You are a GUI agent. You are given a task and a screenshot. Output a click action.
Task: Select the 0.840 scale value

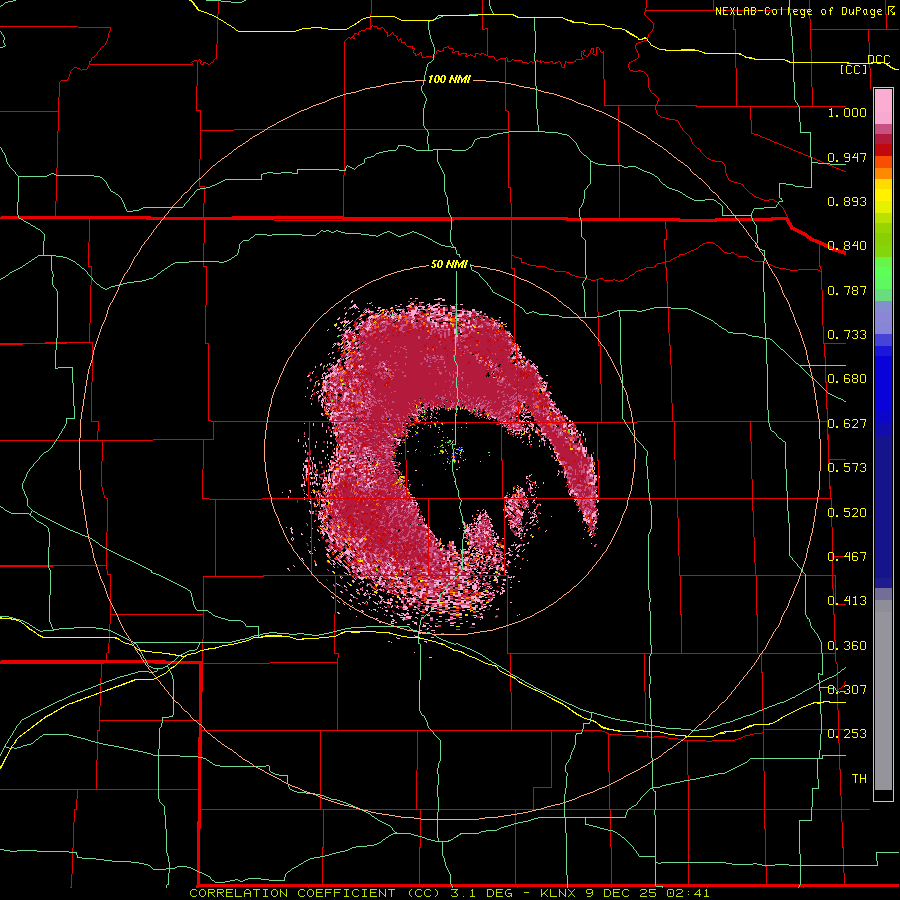click(847, 246)
